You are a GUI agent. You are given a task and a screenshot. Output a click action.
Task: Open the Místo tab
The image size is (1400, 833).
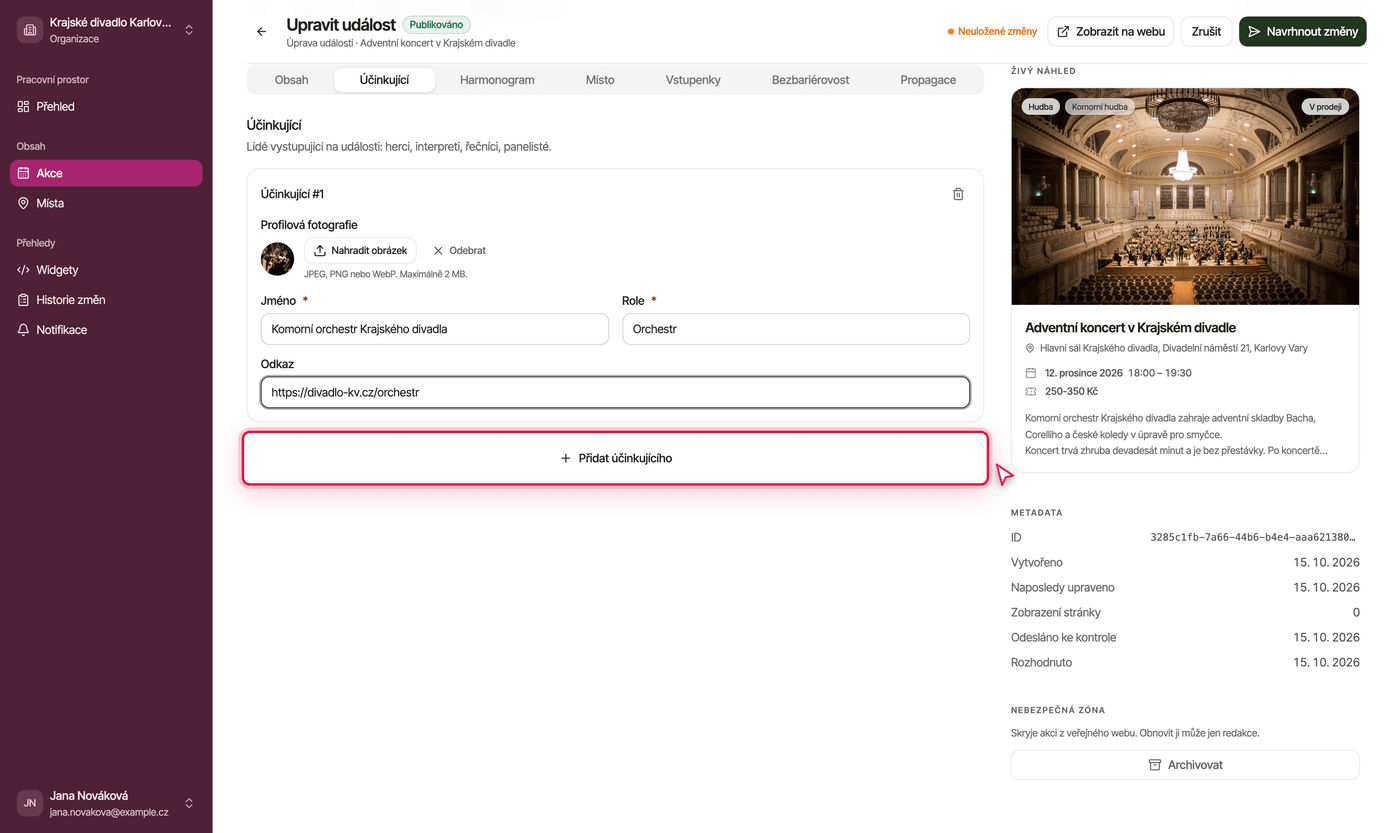600,80
